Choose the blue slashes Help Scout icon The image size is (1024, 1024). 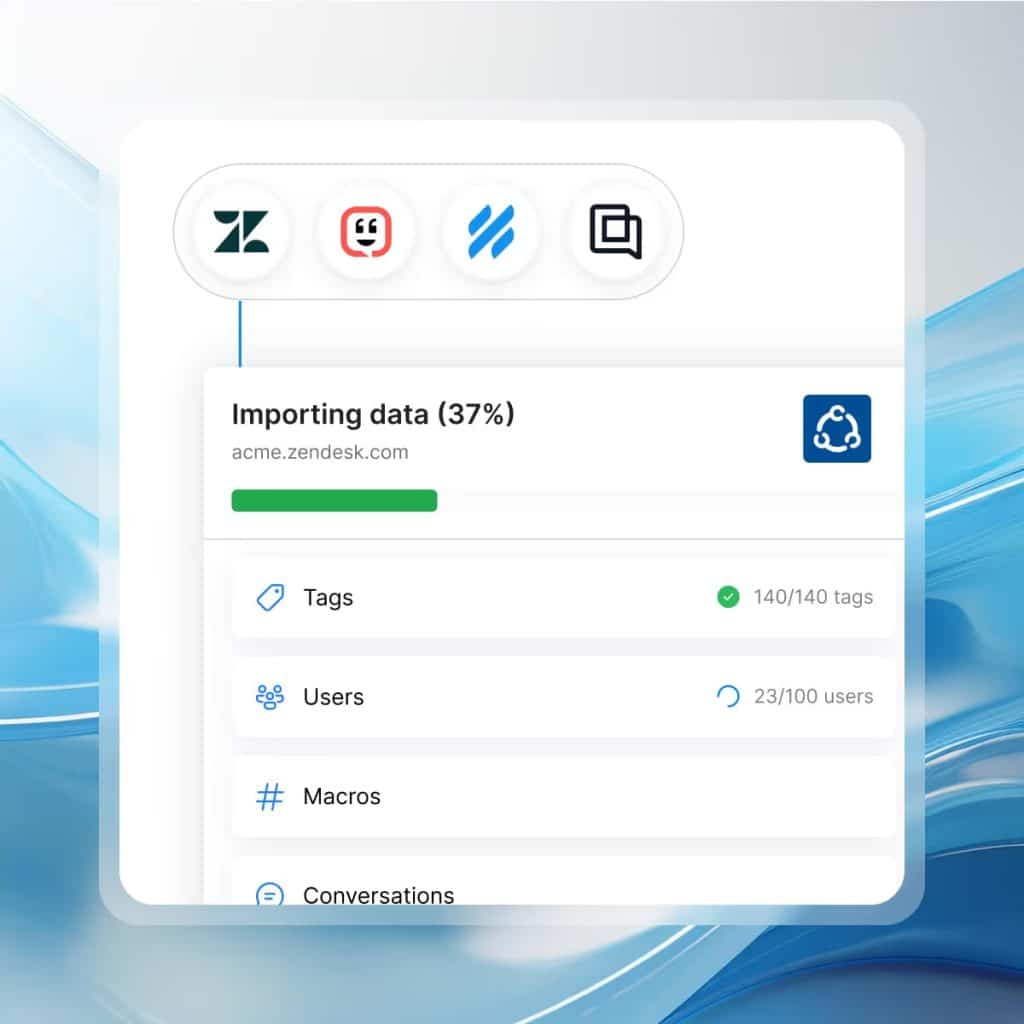[x=490, y=232]
